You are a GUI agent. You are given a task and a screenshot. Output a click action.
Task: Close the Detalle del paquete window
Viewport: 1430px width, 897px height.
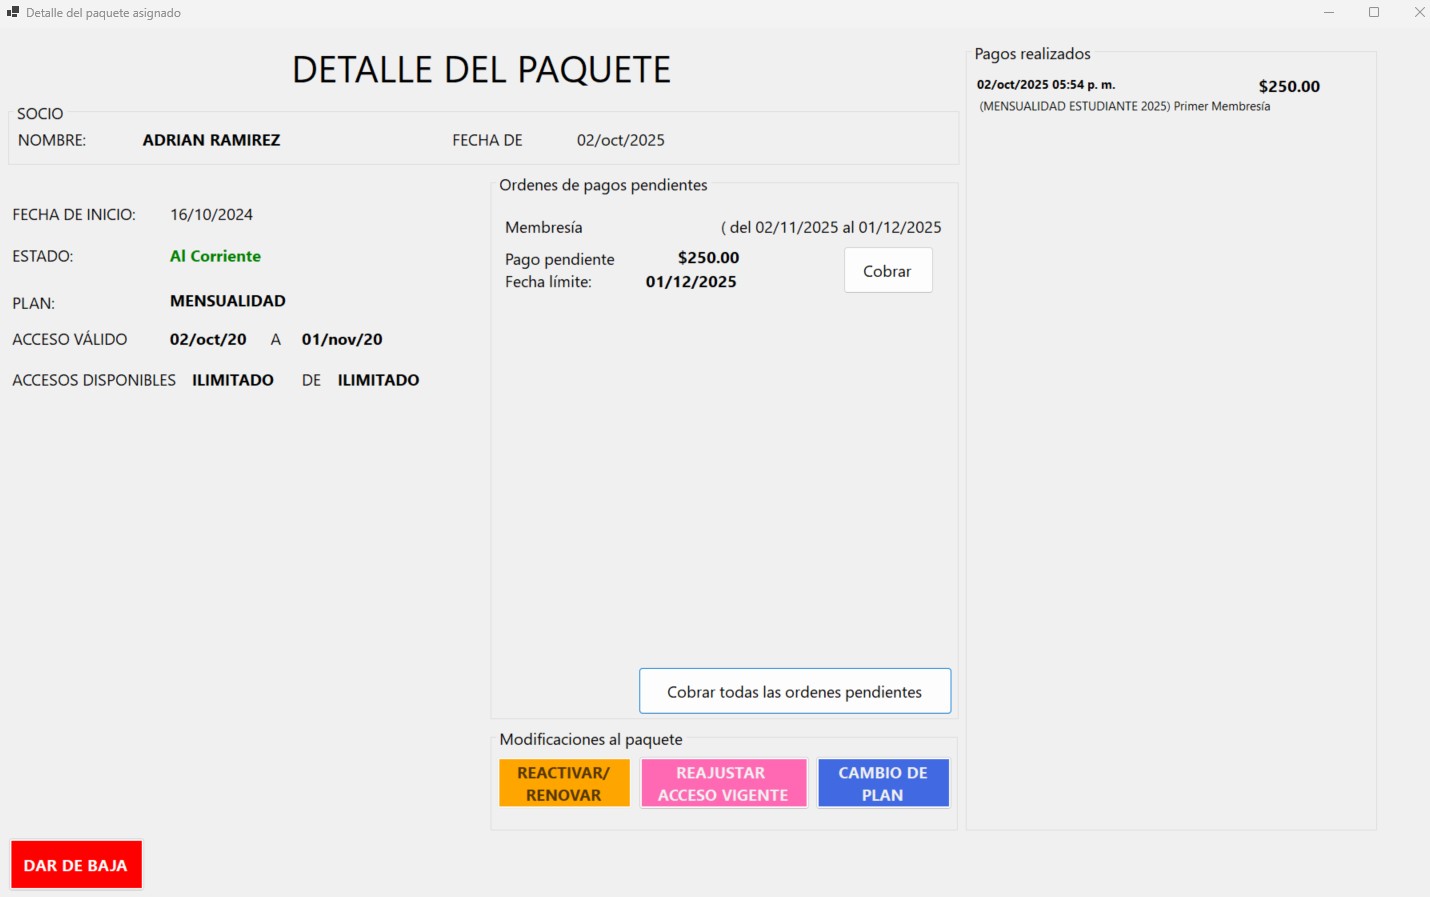coord(1419,13)
